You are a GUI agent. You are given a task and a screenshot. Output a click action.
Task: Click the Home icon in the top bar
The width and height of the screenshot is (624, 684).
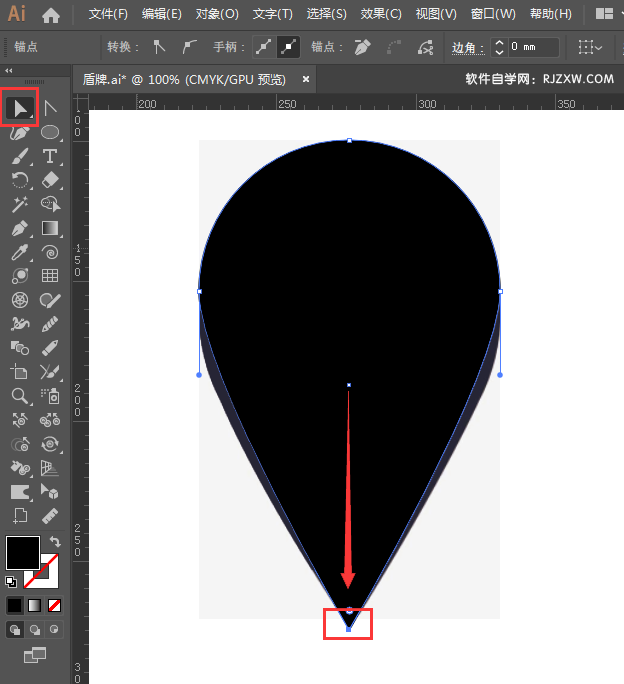(51, 15)
